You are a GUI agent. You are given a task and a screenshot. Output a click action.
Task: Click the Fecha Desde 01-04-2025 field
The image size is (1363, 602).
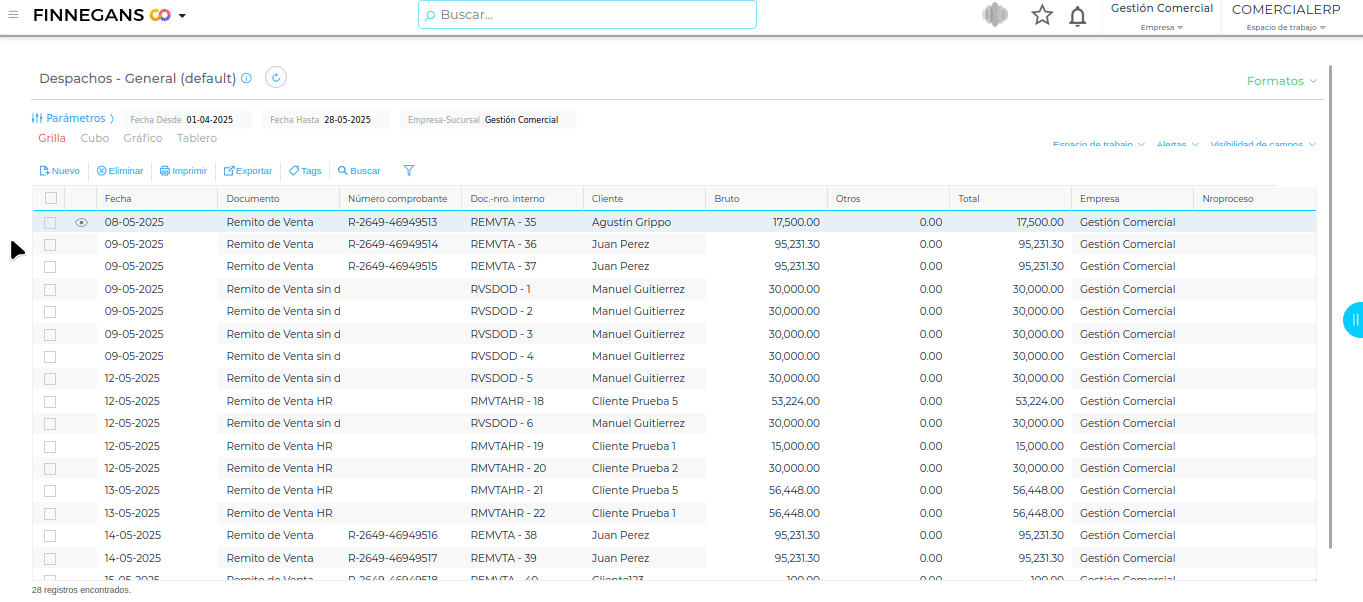click(187, 120)
